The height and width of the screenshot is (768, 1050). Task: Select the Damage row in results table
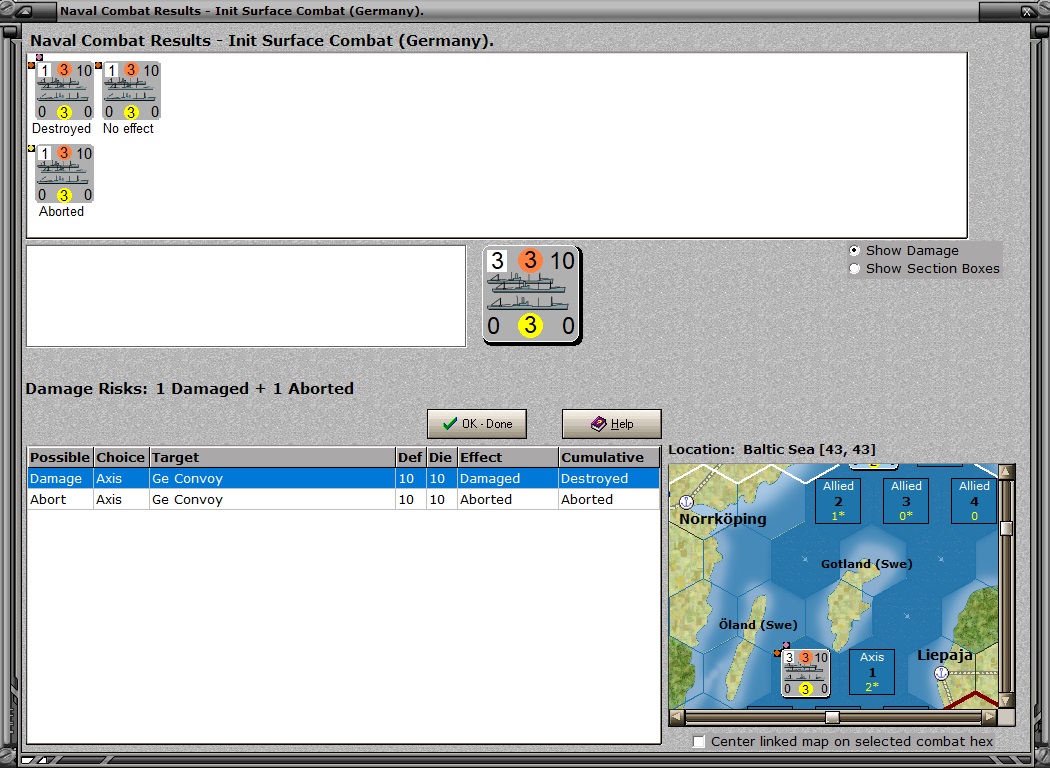(344, 478)
